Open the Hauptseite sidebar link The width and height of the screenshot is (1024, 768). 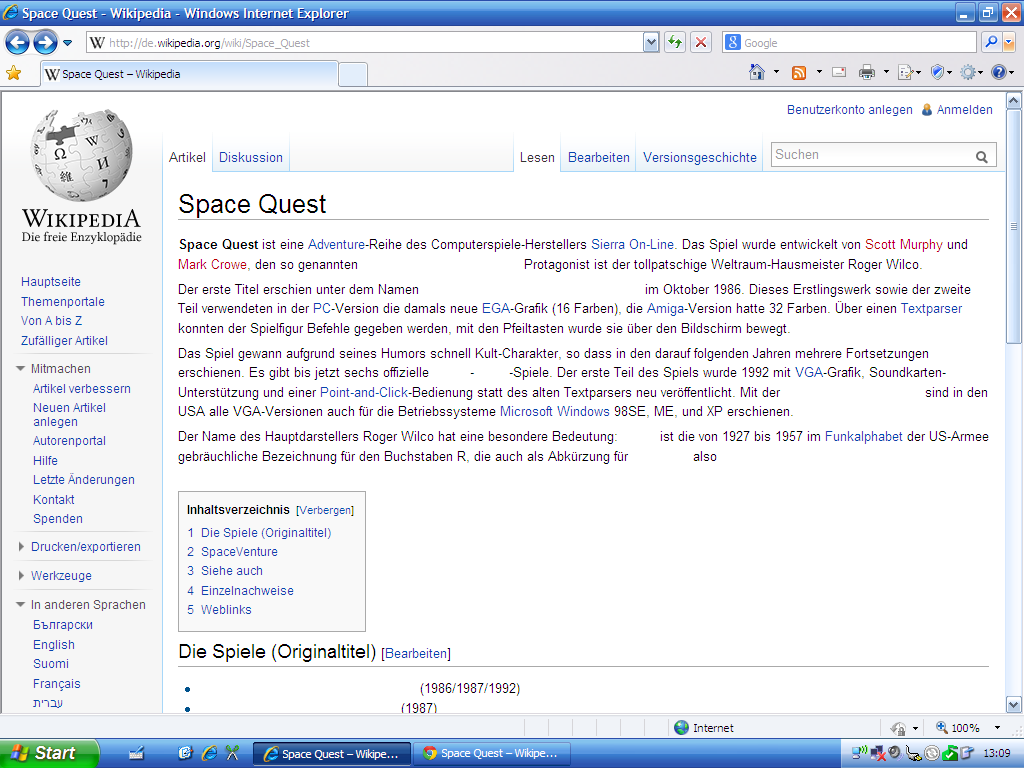tap(51, 281)
